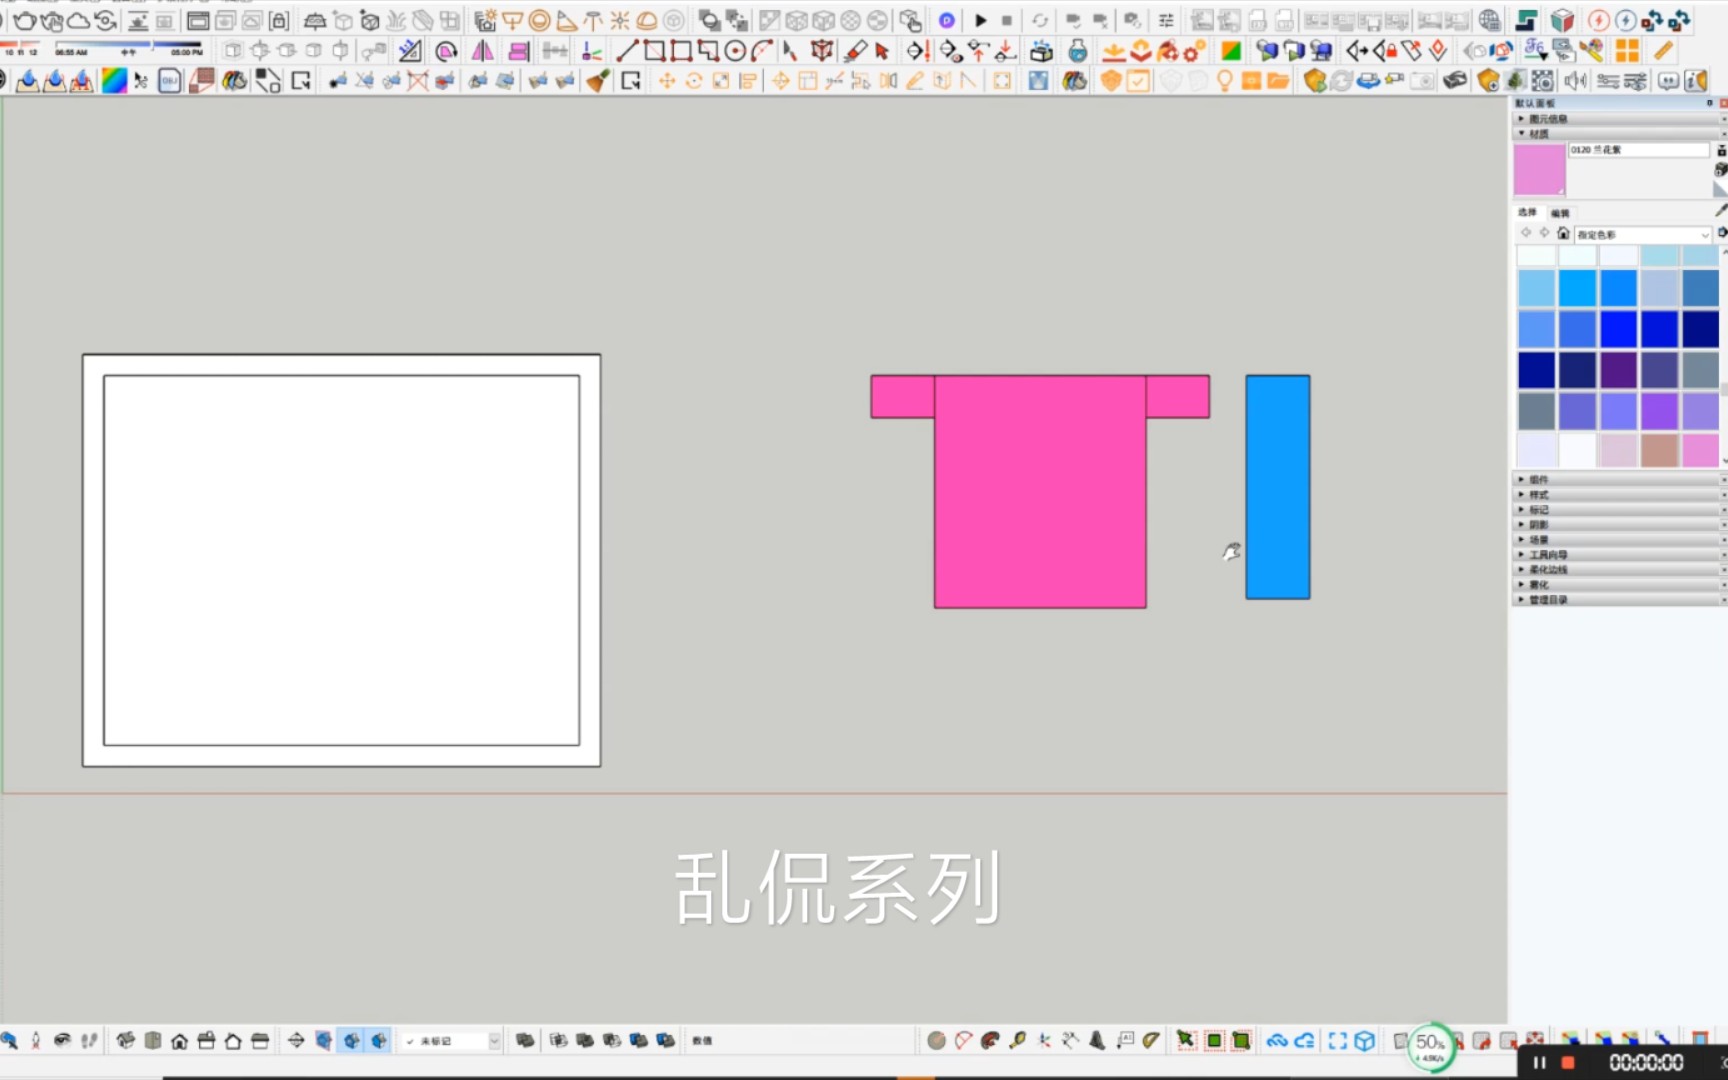Click the purple D plugin icon
The width and height of the screenshot is (1728, 1080).
coord(946,21)
